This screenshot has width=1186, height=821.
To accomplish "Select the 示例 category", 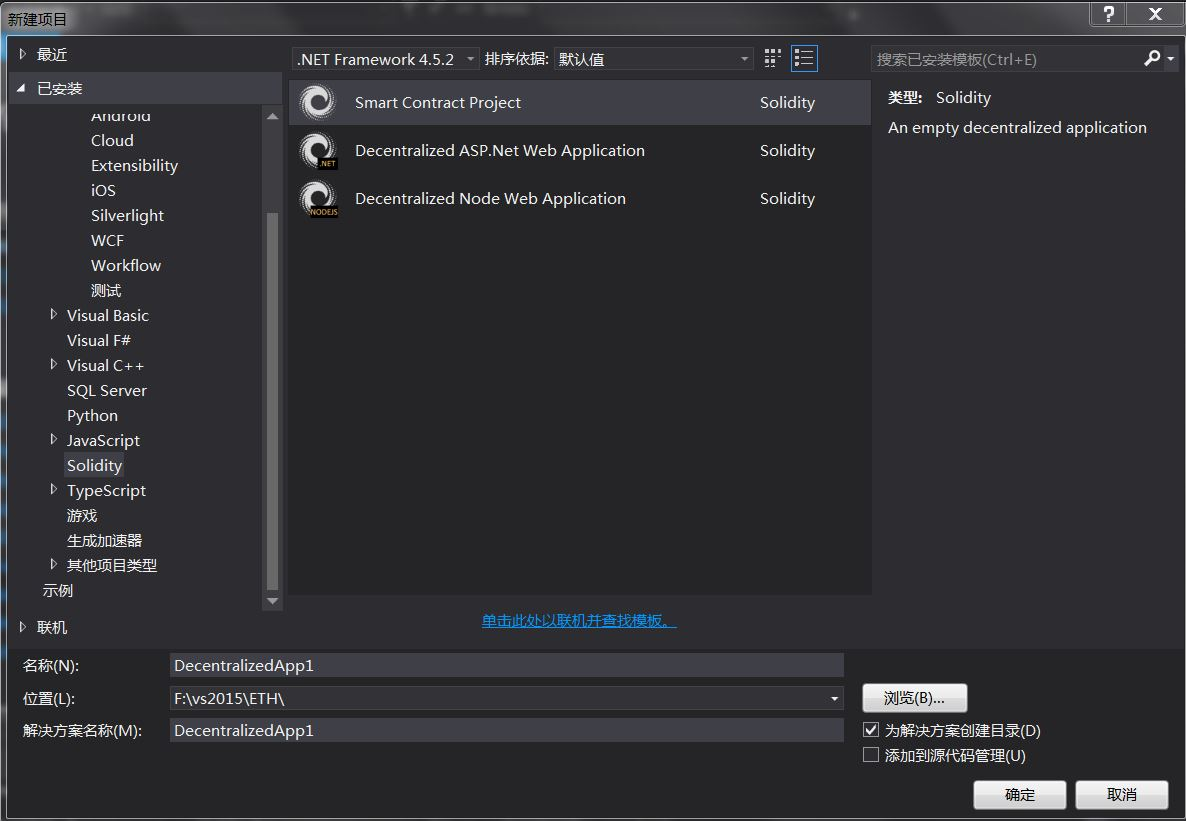I will click(x=57, y=590).
